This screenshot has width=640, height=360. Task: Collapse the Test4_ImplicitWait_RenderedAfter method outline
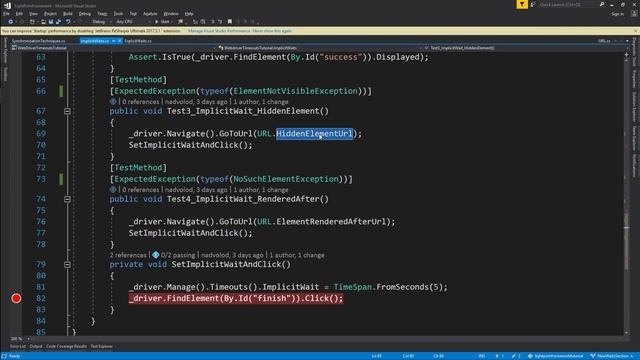pos(67,199)
